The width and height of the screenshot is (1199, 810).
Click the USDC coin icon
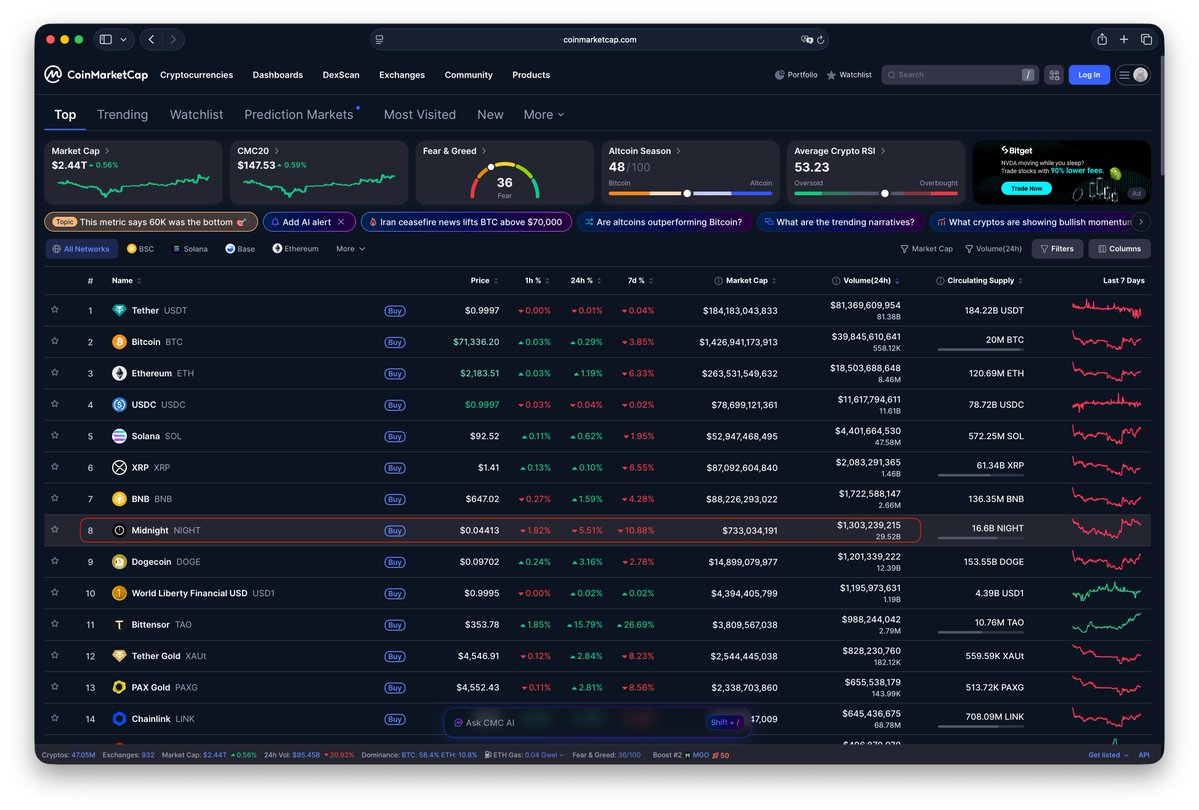119,405
